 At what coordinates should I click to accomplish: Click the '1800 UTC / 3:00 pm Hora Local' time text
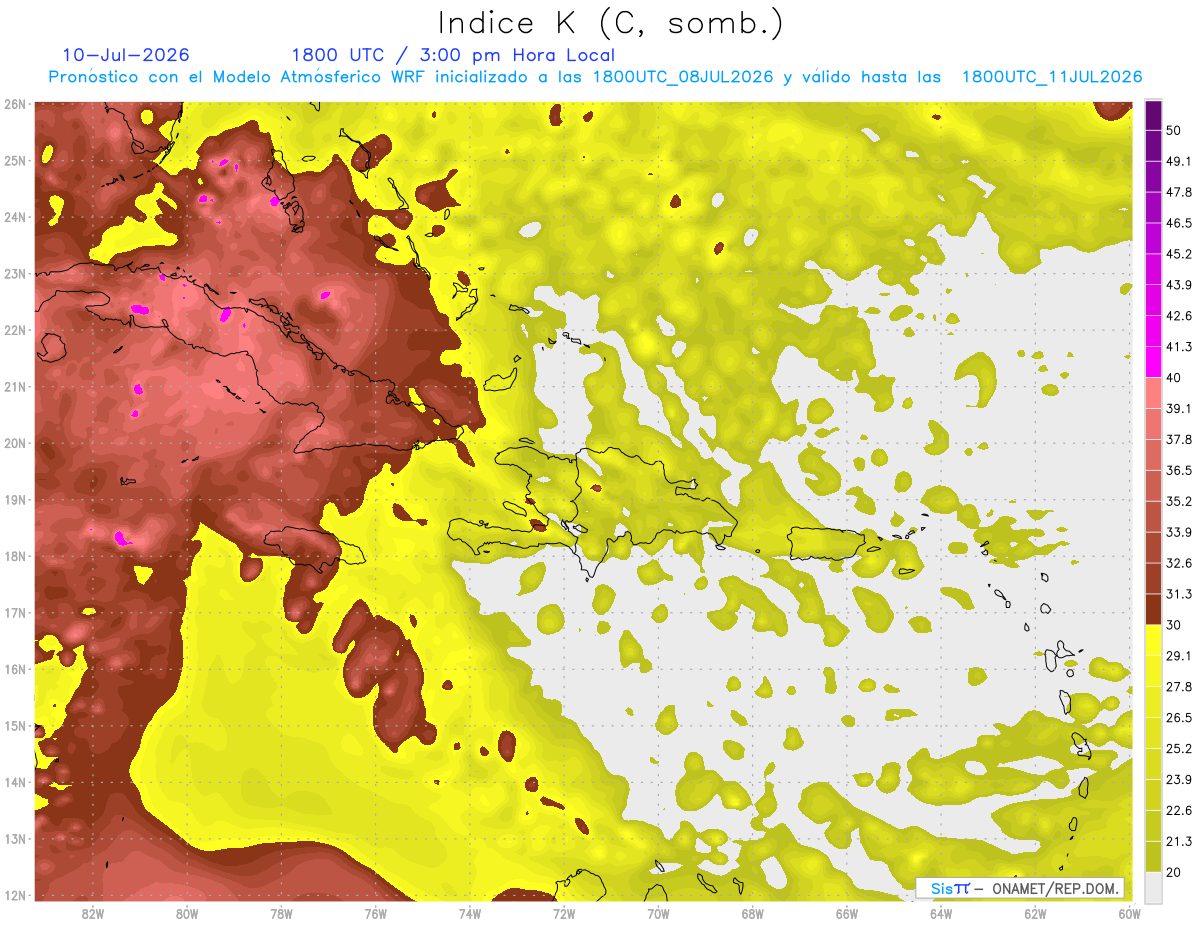[x=453, y=55]
